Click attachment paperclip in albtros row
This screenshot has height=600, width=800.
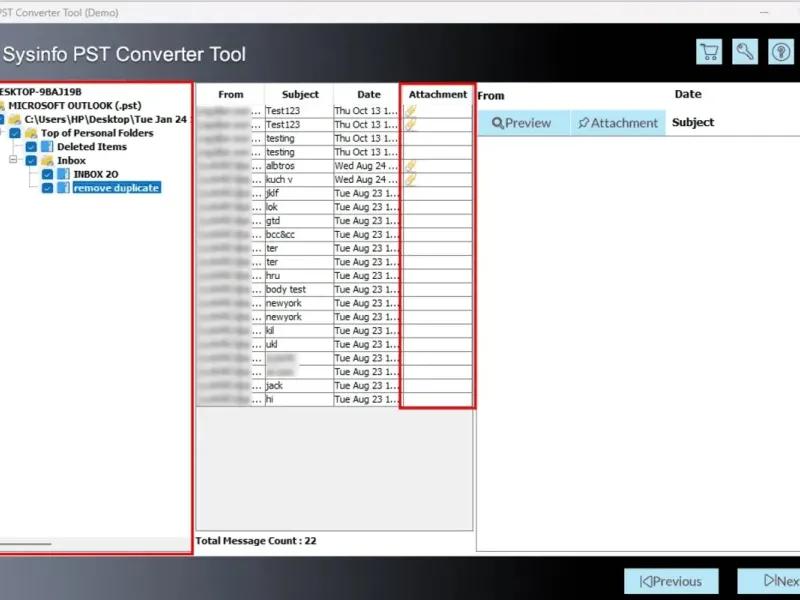(411, 166)
